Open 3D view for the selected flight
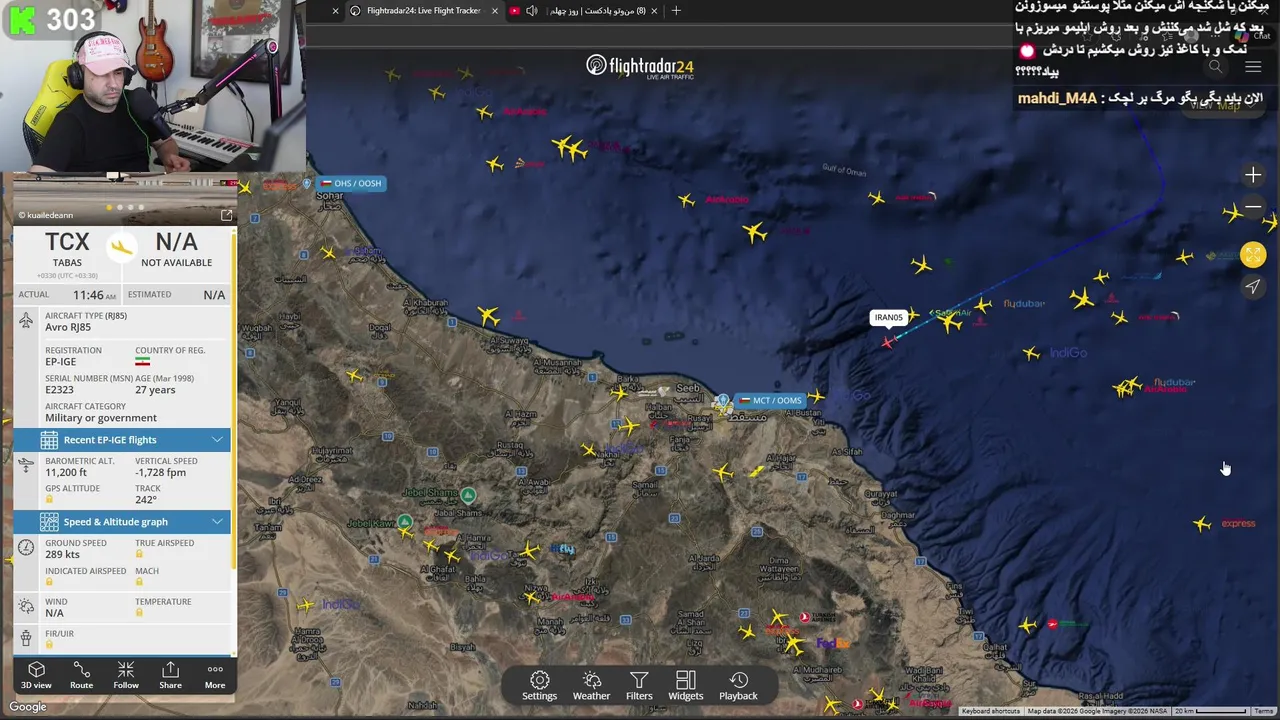The image size is (1280, 720). (x=36, y=675)
